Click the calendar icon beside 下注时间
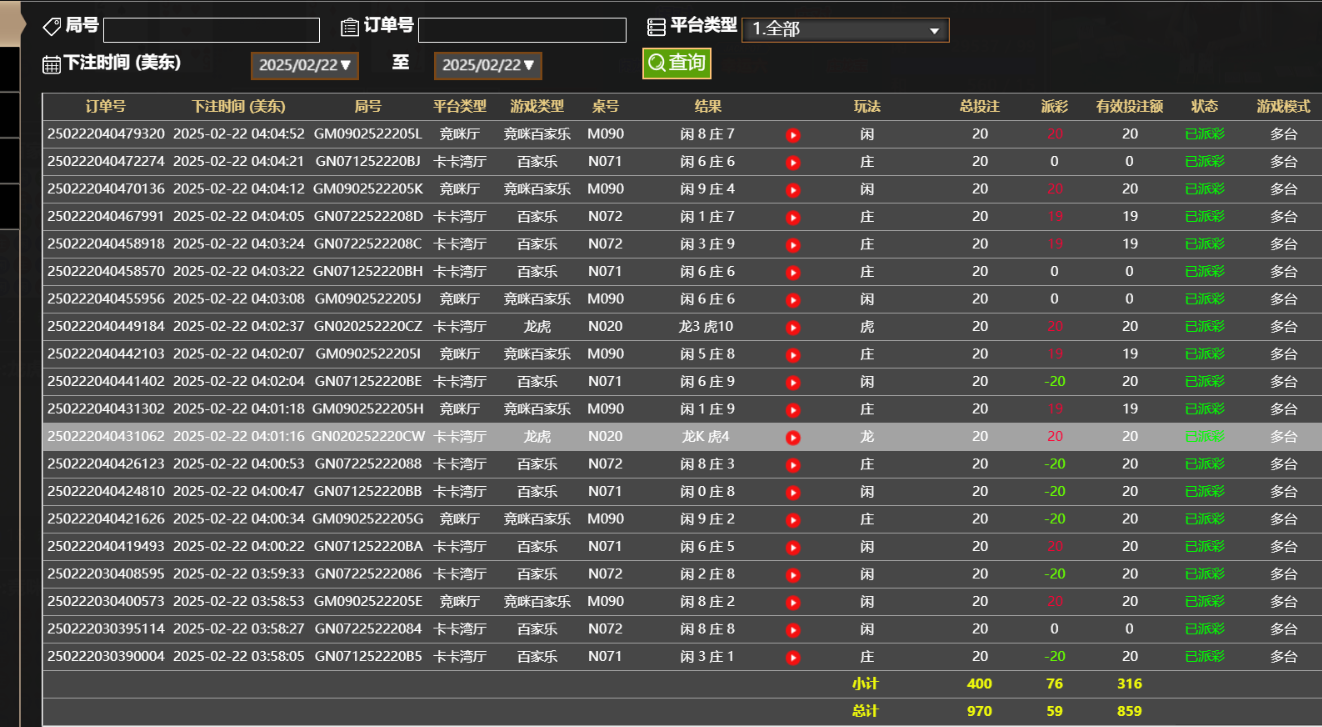1322x727 pixels. (x=52, y=64)
